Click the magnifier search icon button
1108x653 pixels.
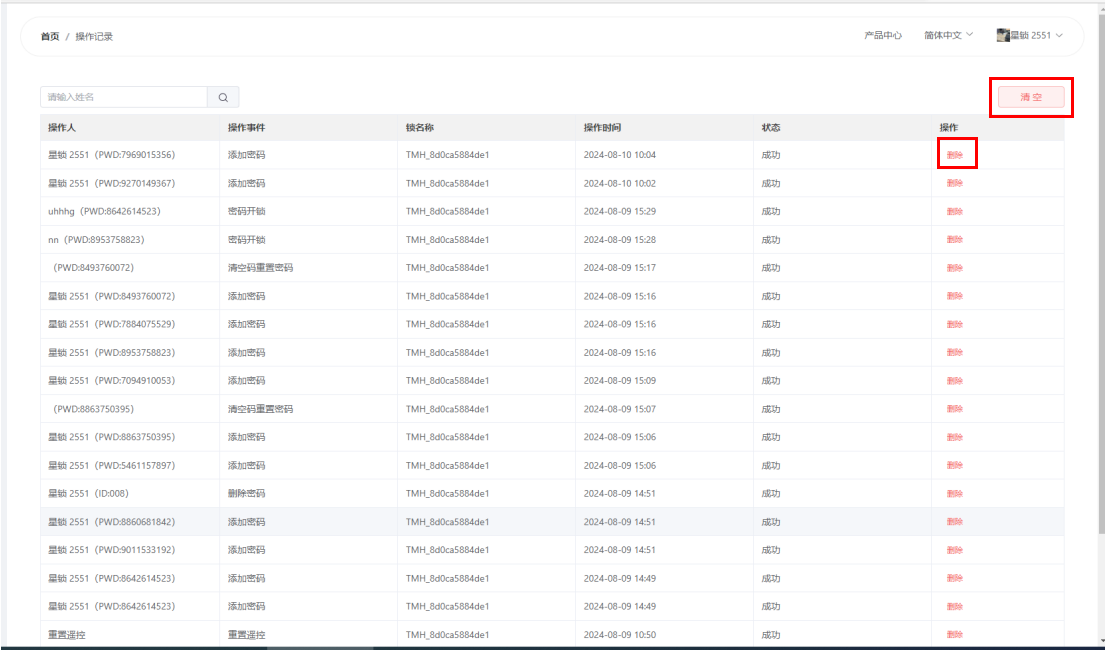[223, 97]
